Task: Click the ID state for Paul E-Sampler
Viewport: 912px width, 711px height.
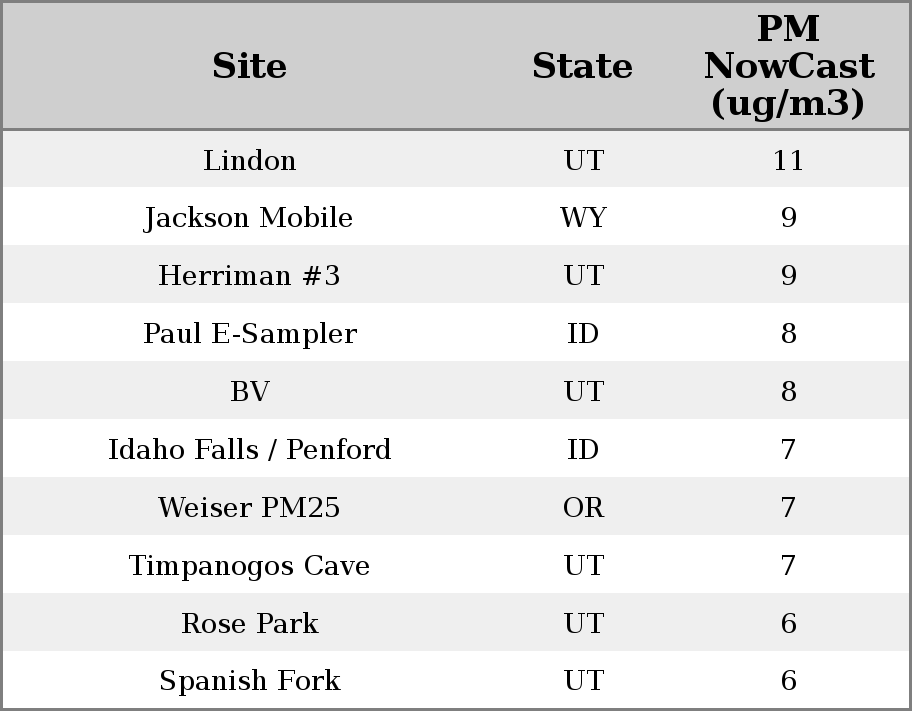Action: point(583,334)
